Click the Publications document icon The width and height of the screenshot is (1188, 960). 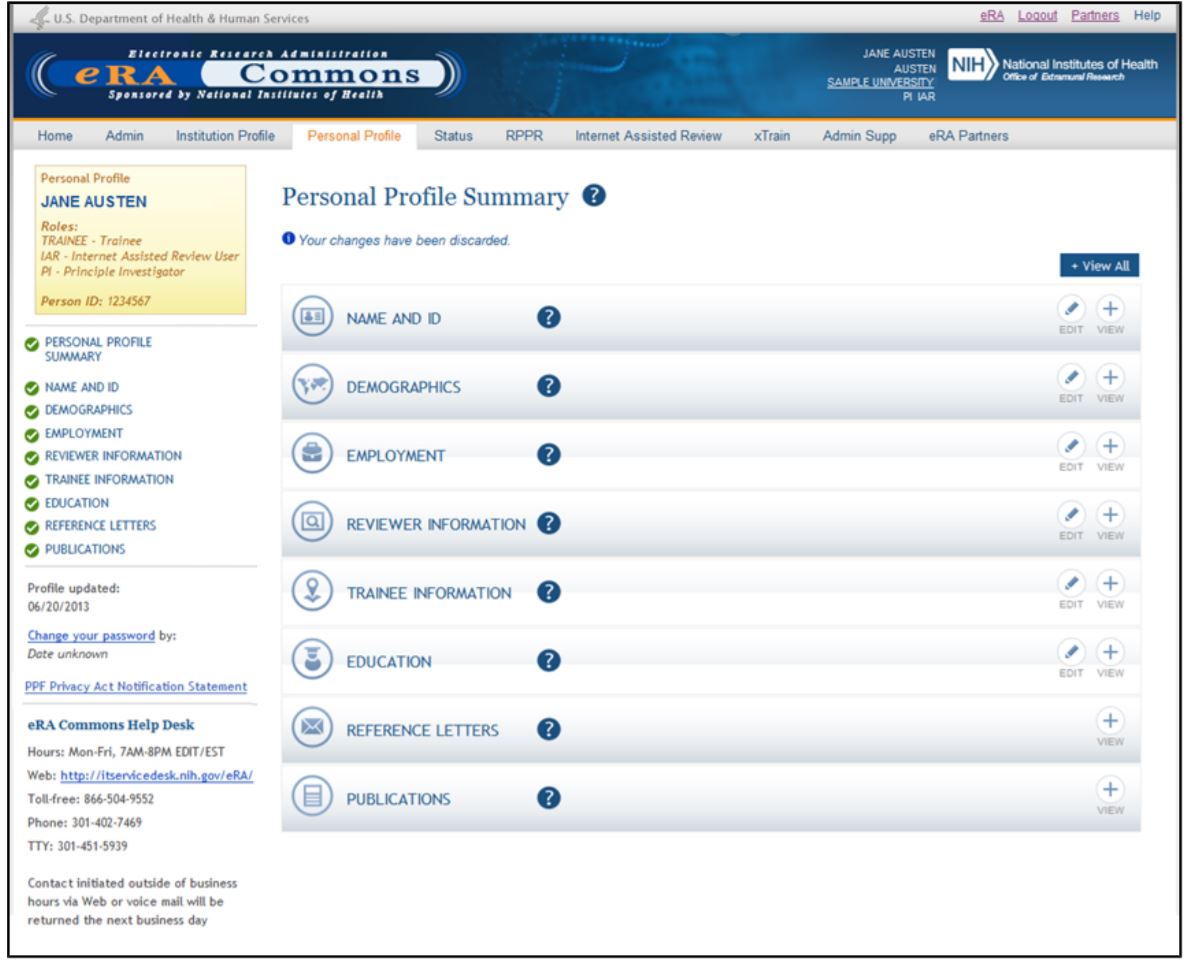click(312, 797)
